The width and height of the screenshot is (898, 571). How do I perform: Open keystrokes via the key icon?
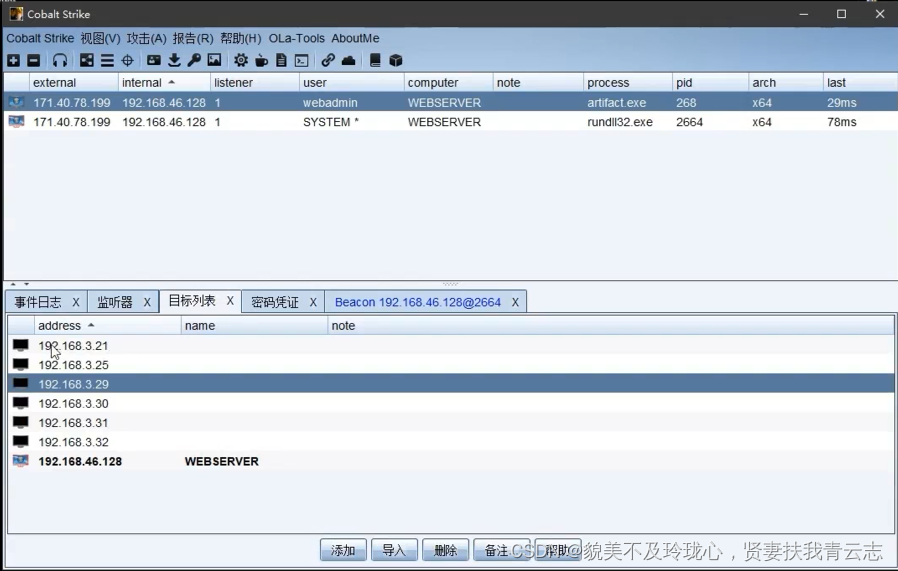pyautogui.click(x=194, y=60)
